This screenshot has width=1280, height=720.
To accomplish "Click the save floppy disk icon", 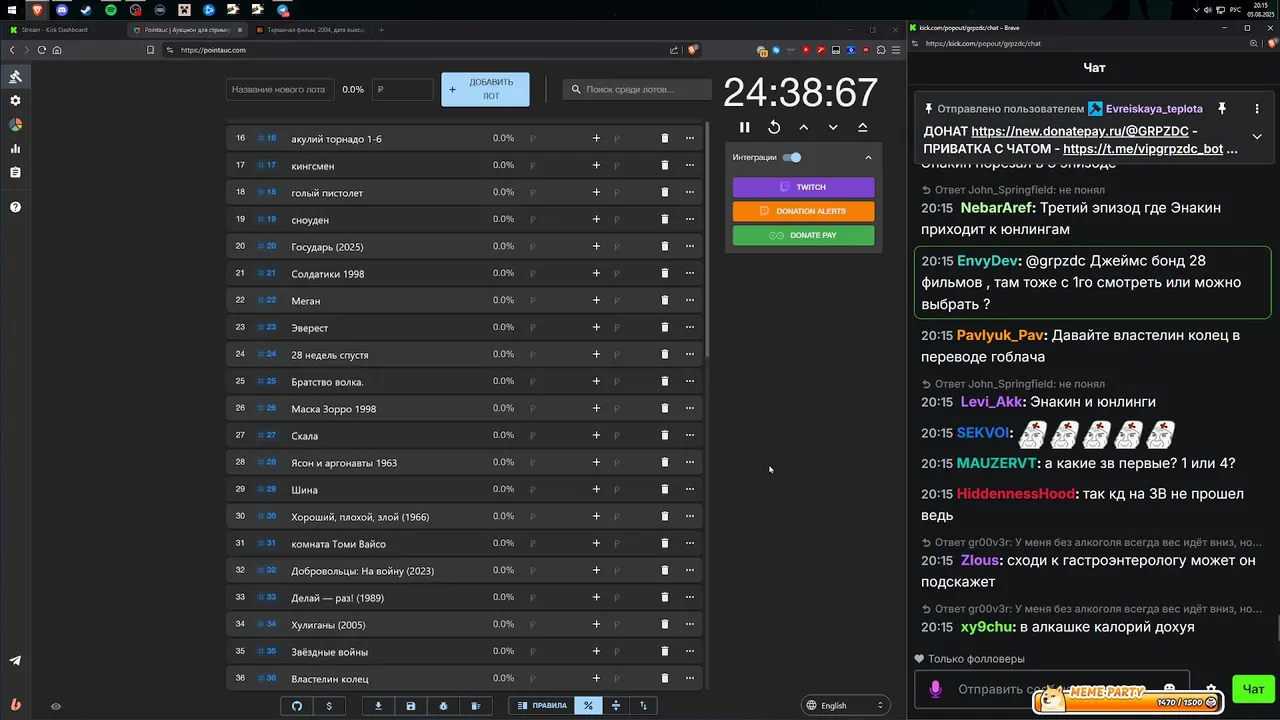I will [x=411, y=706].
